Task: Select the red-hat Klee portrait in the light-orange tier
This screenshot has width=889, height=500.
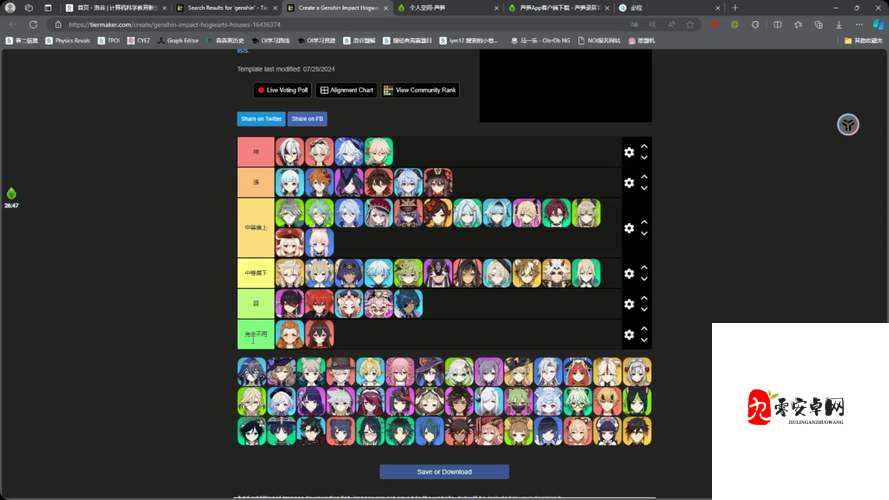Action: 290,243
